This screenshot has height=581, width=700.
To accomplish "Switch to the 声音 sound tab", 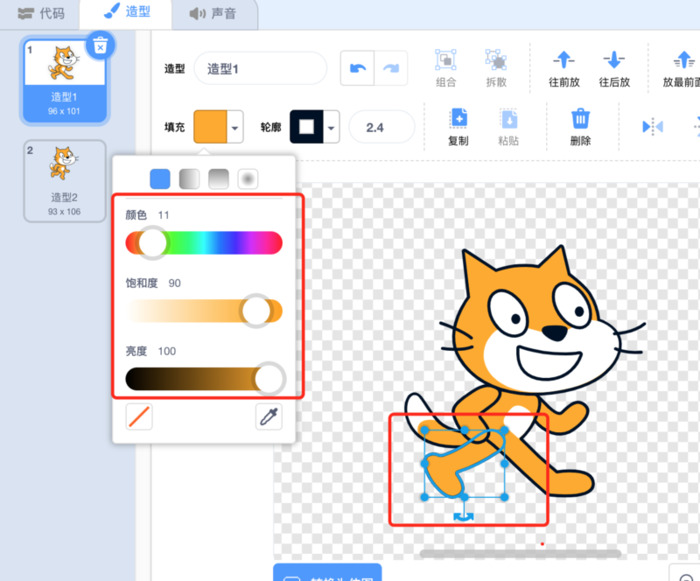I will coord(214,14).
